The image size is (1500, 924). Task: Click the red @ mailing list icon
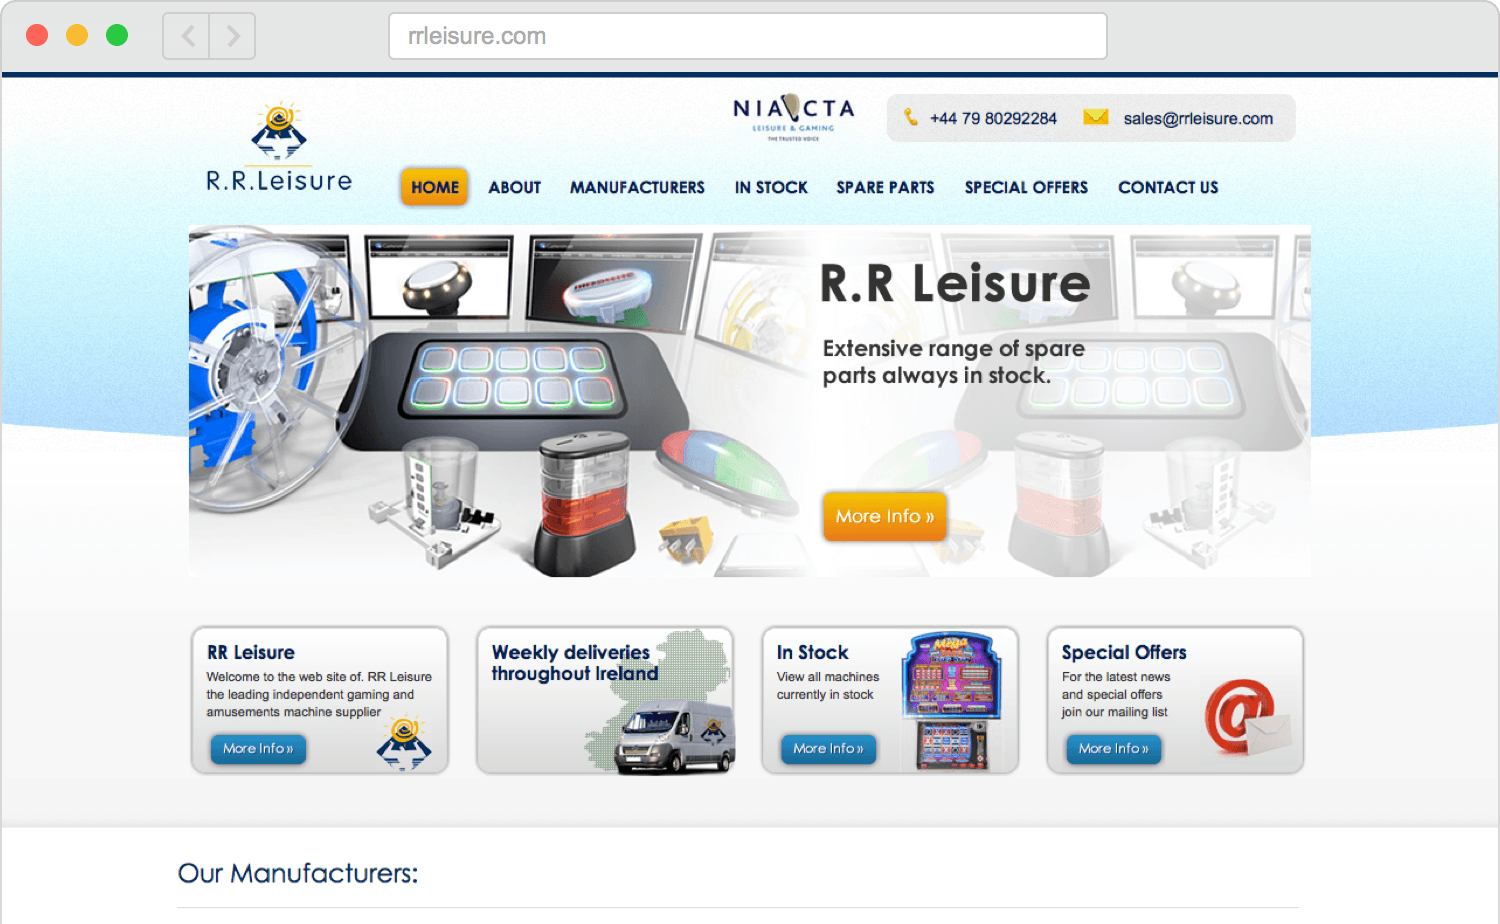tap(1247, 718)
